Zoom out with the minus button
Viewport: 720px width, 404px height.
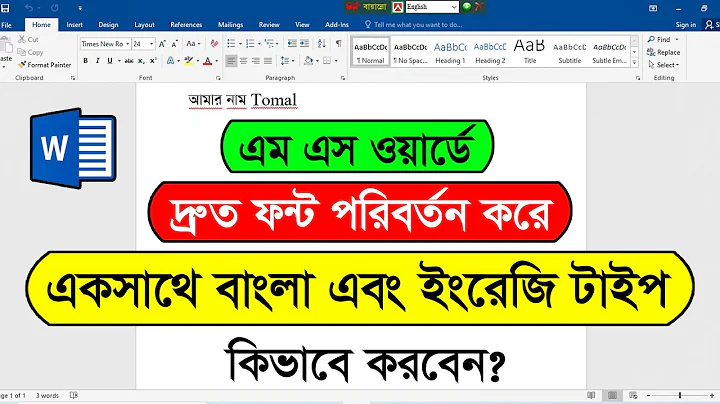coord(648,395)
